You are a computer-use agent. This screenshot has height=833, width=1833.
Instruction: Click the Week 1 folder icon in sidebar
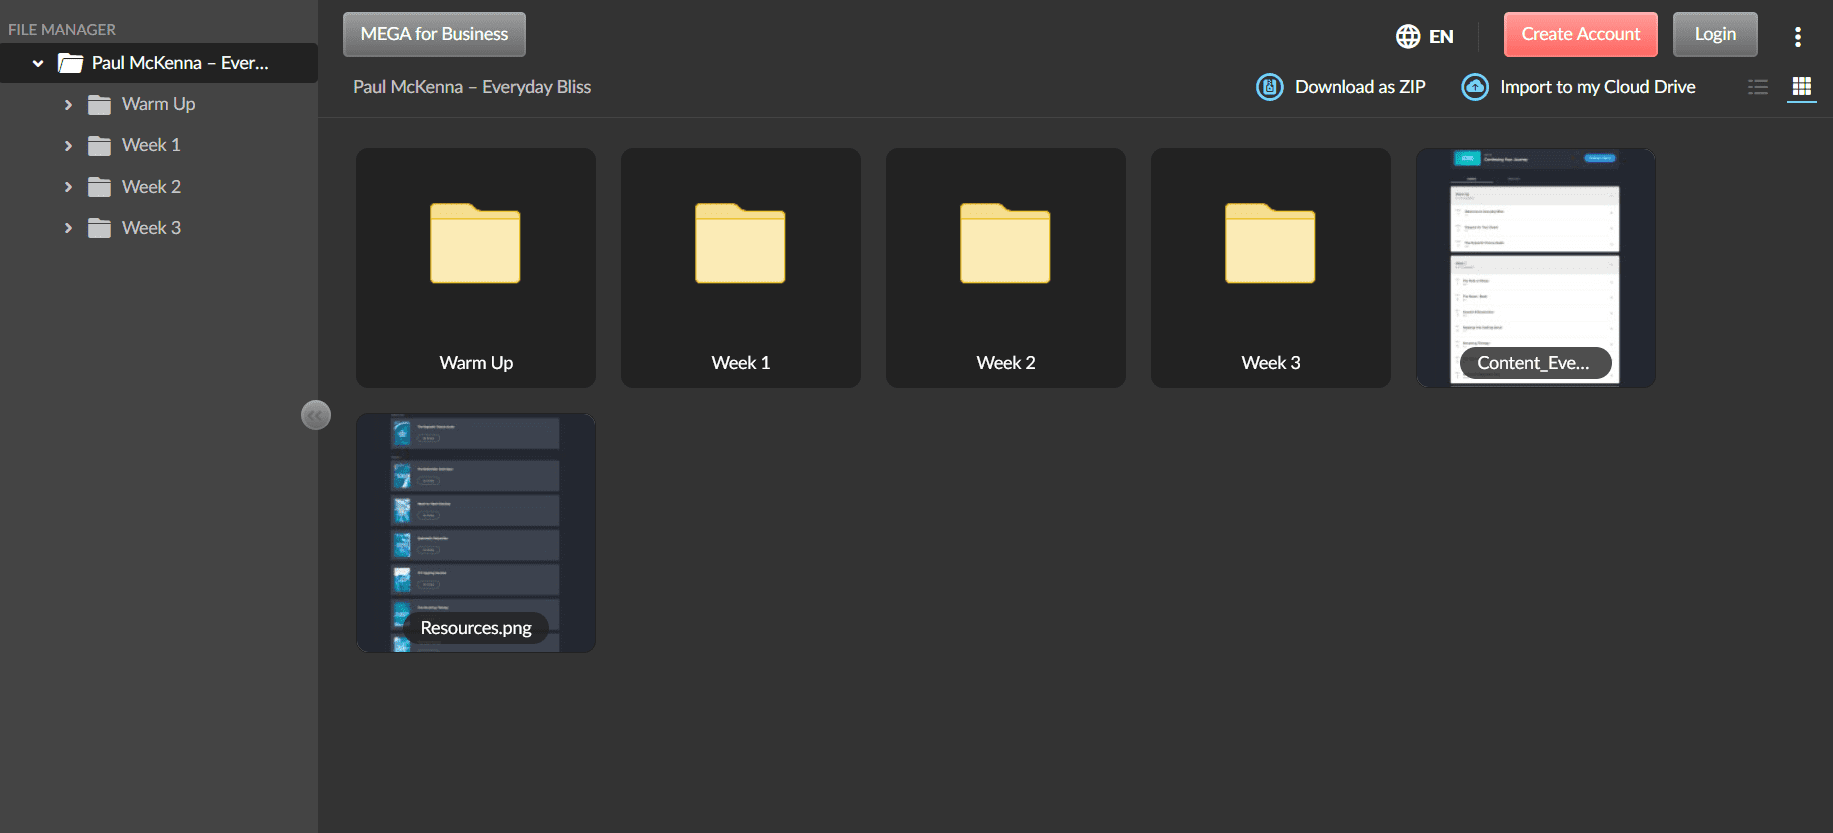(99, 146)
